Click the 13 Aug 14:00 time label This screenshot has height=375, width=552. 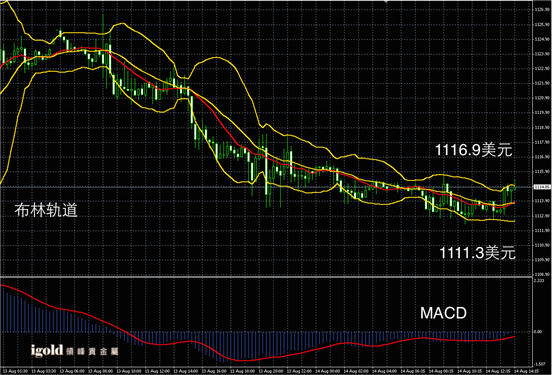pyautogui.click(x=185, y=371)
